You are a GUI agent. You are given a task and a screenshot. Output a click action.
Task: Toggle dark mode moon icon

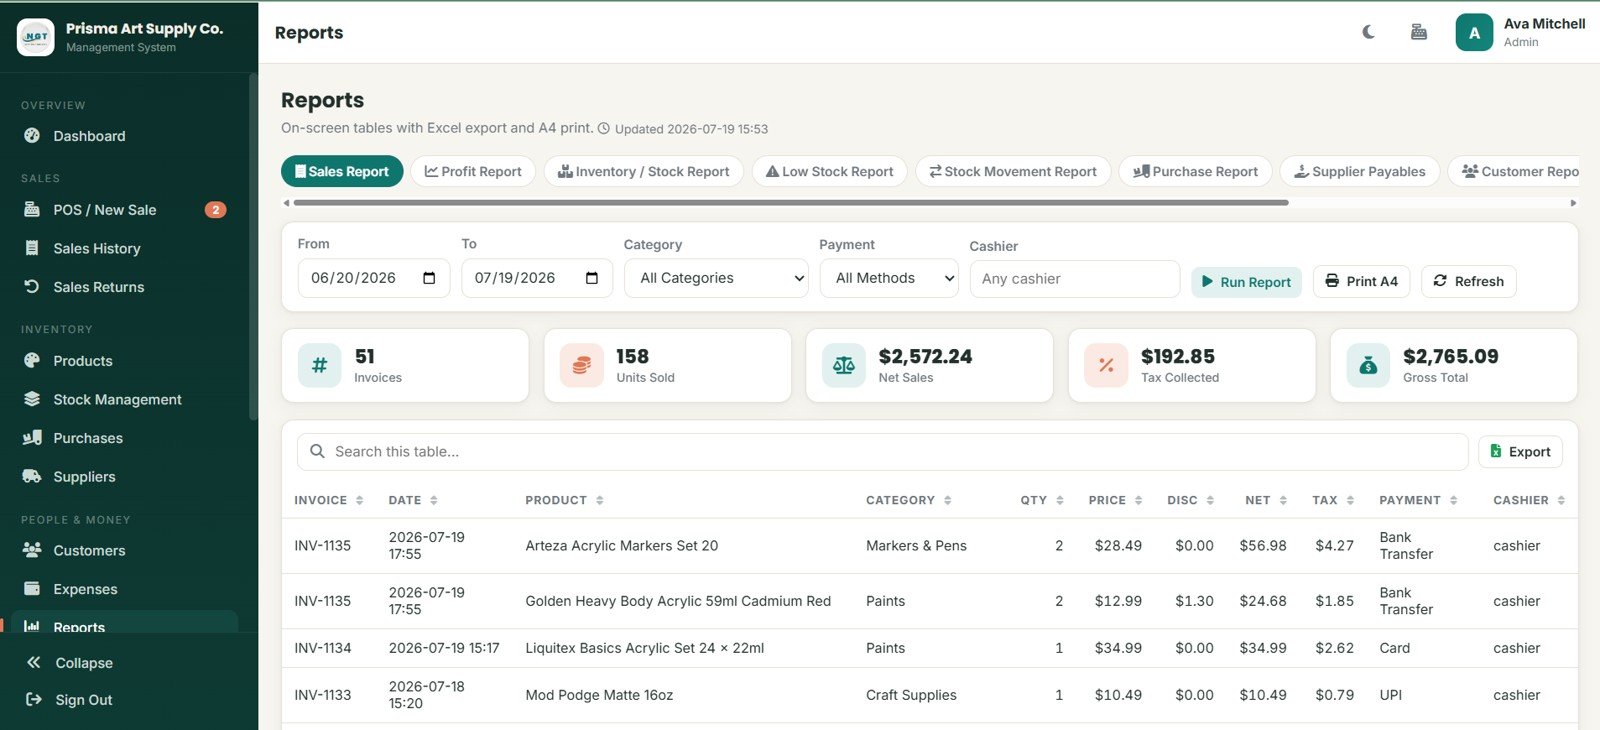(1368, 32)
